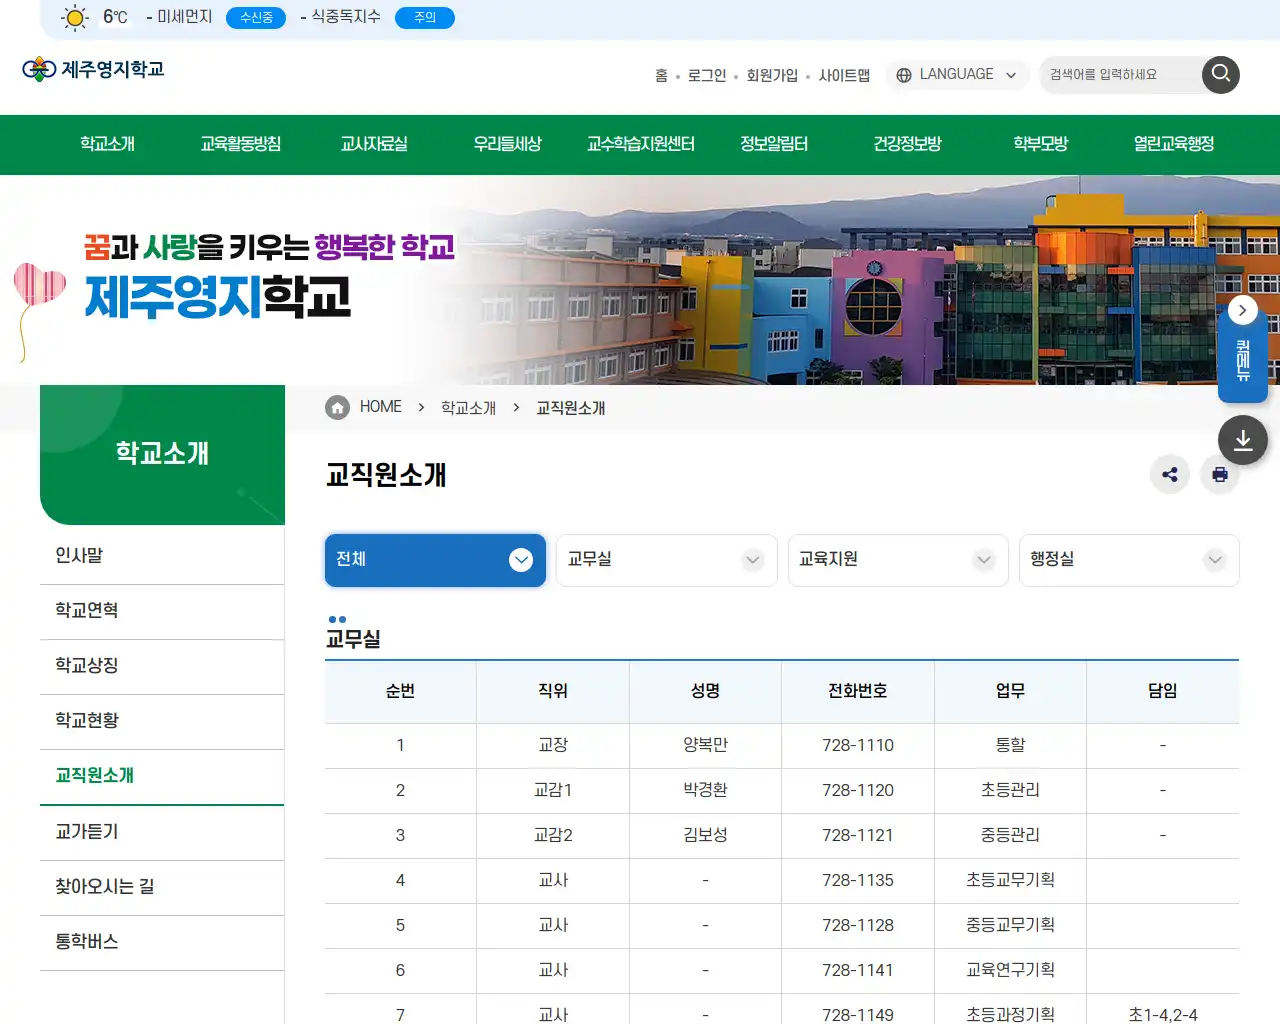
Task: Click the round download arrow button
Action: pyautogui.click(x=1243, y=440)
